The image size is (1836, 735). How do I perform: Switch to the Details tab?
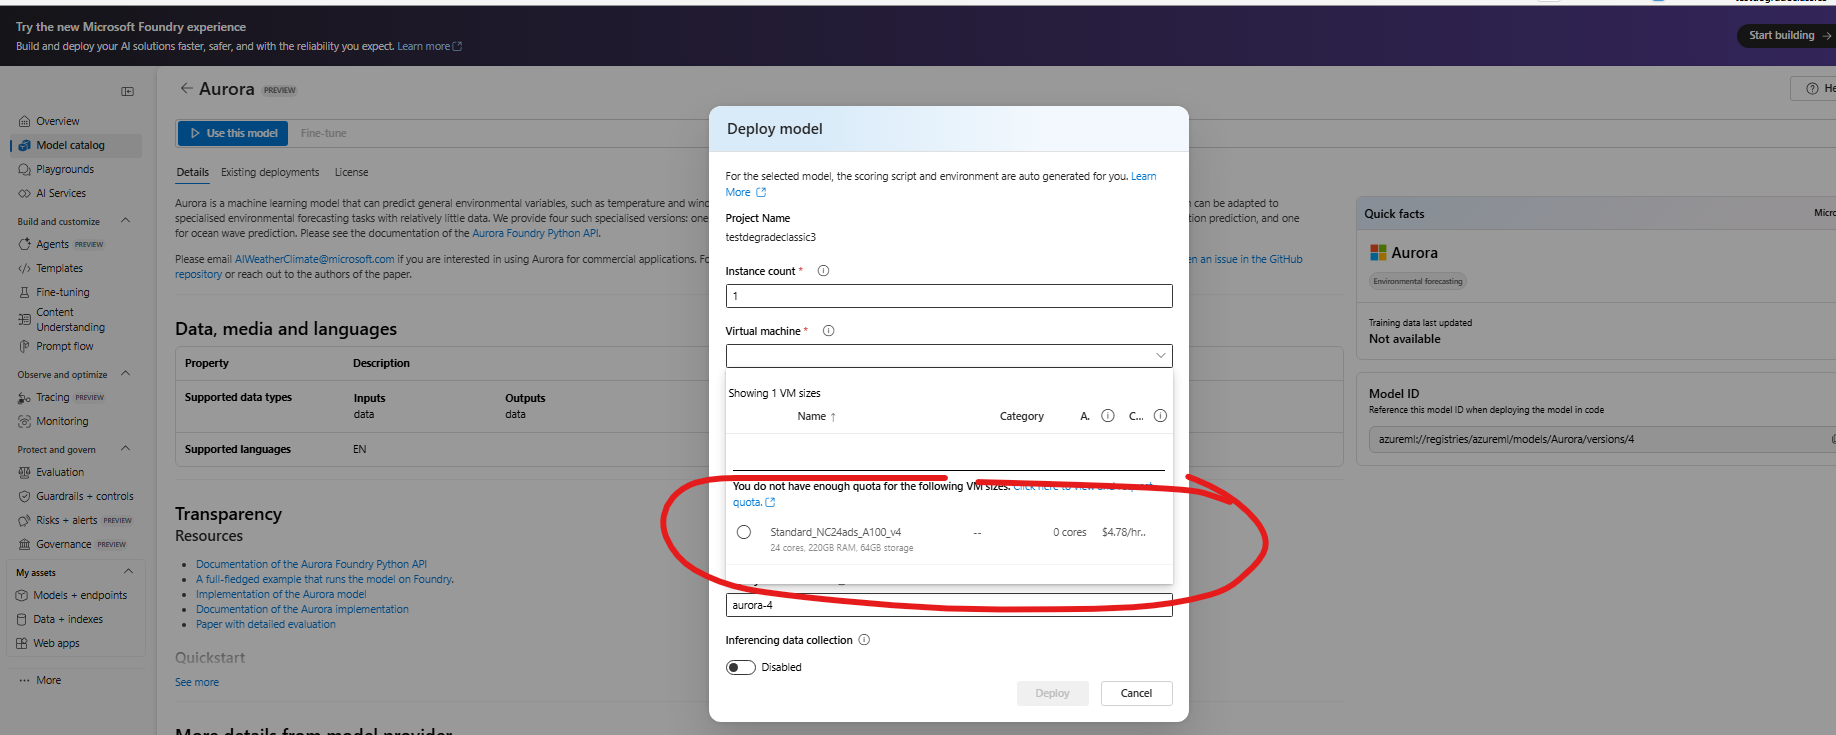(x=193, y=172)
